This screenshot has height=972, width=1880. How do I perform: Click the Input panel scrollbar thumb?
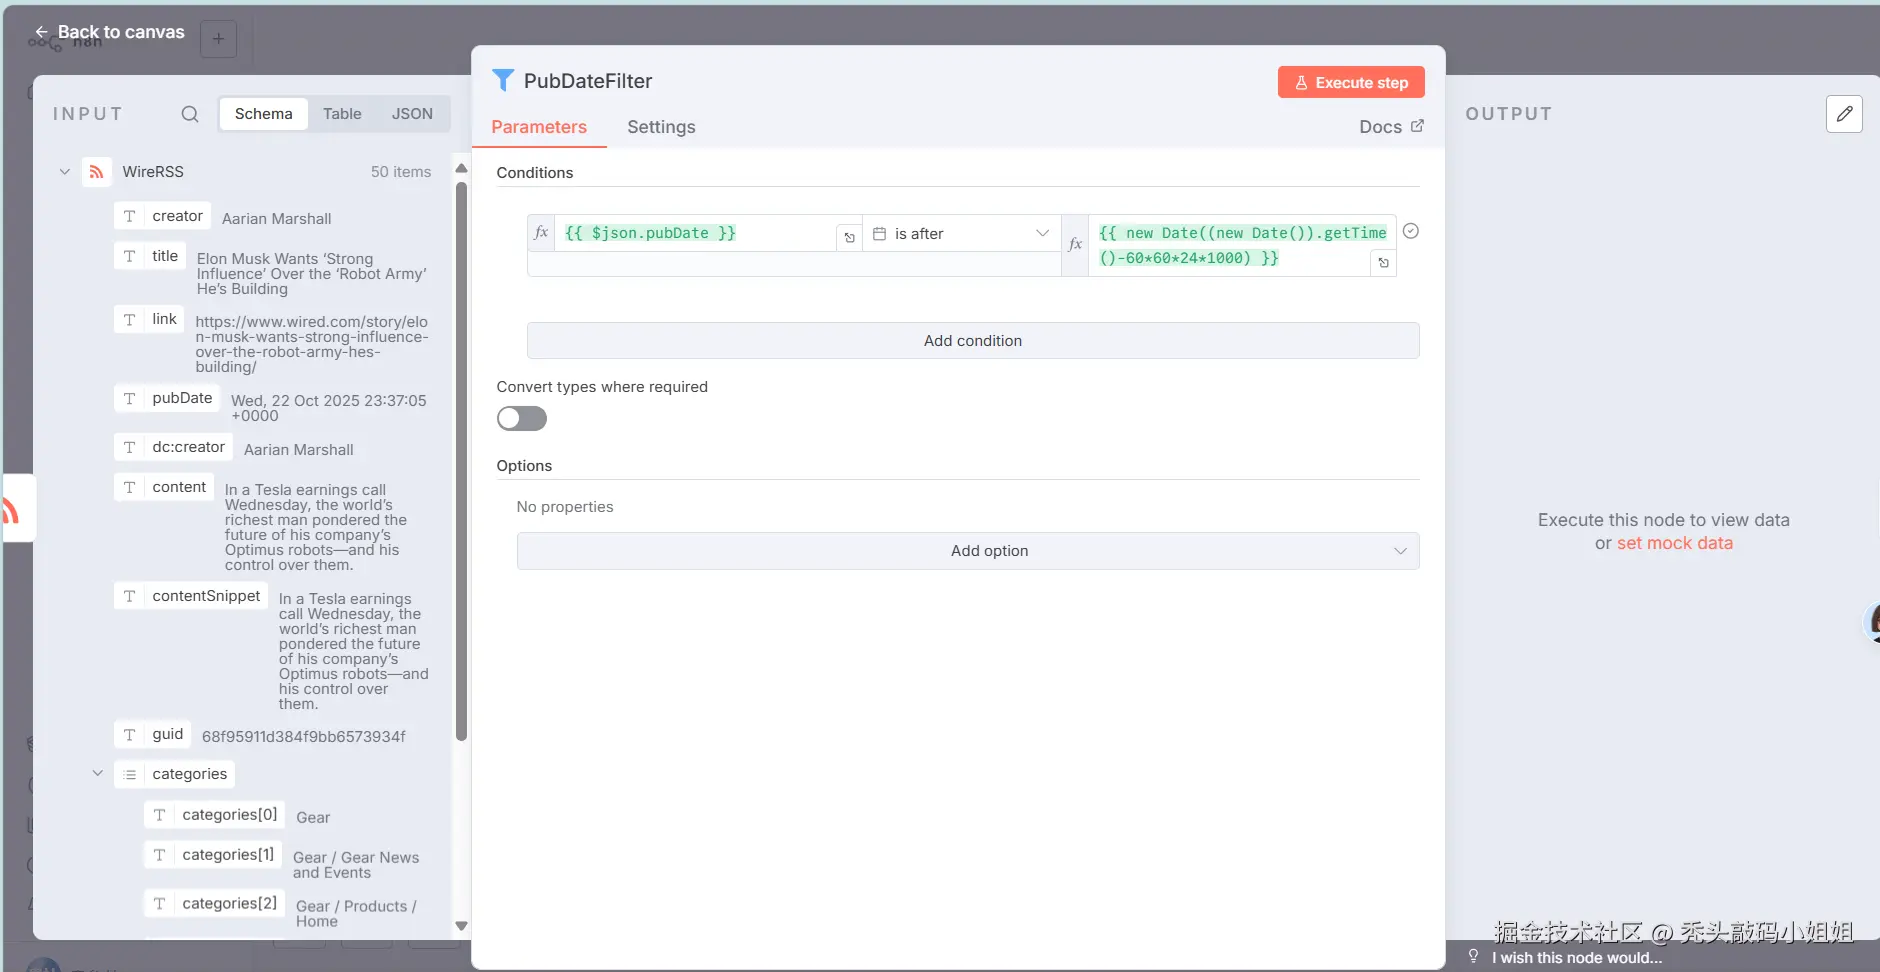461,460
